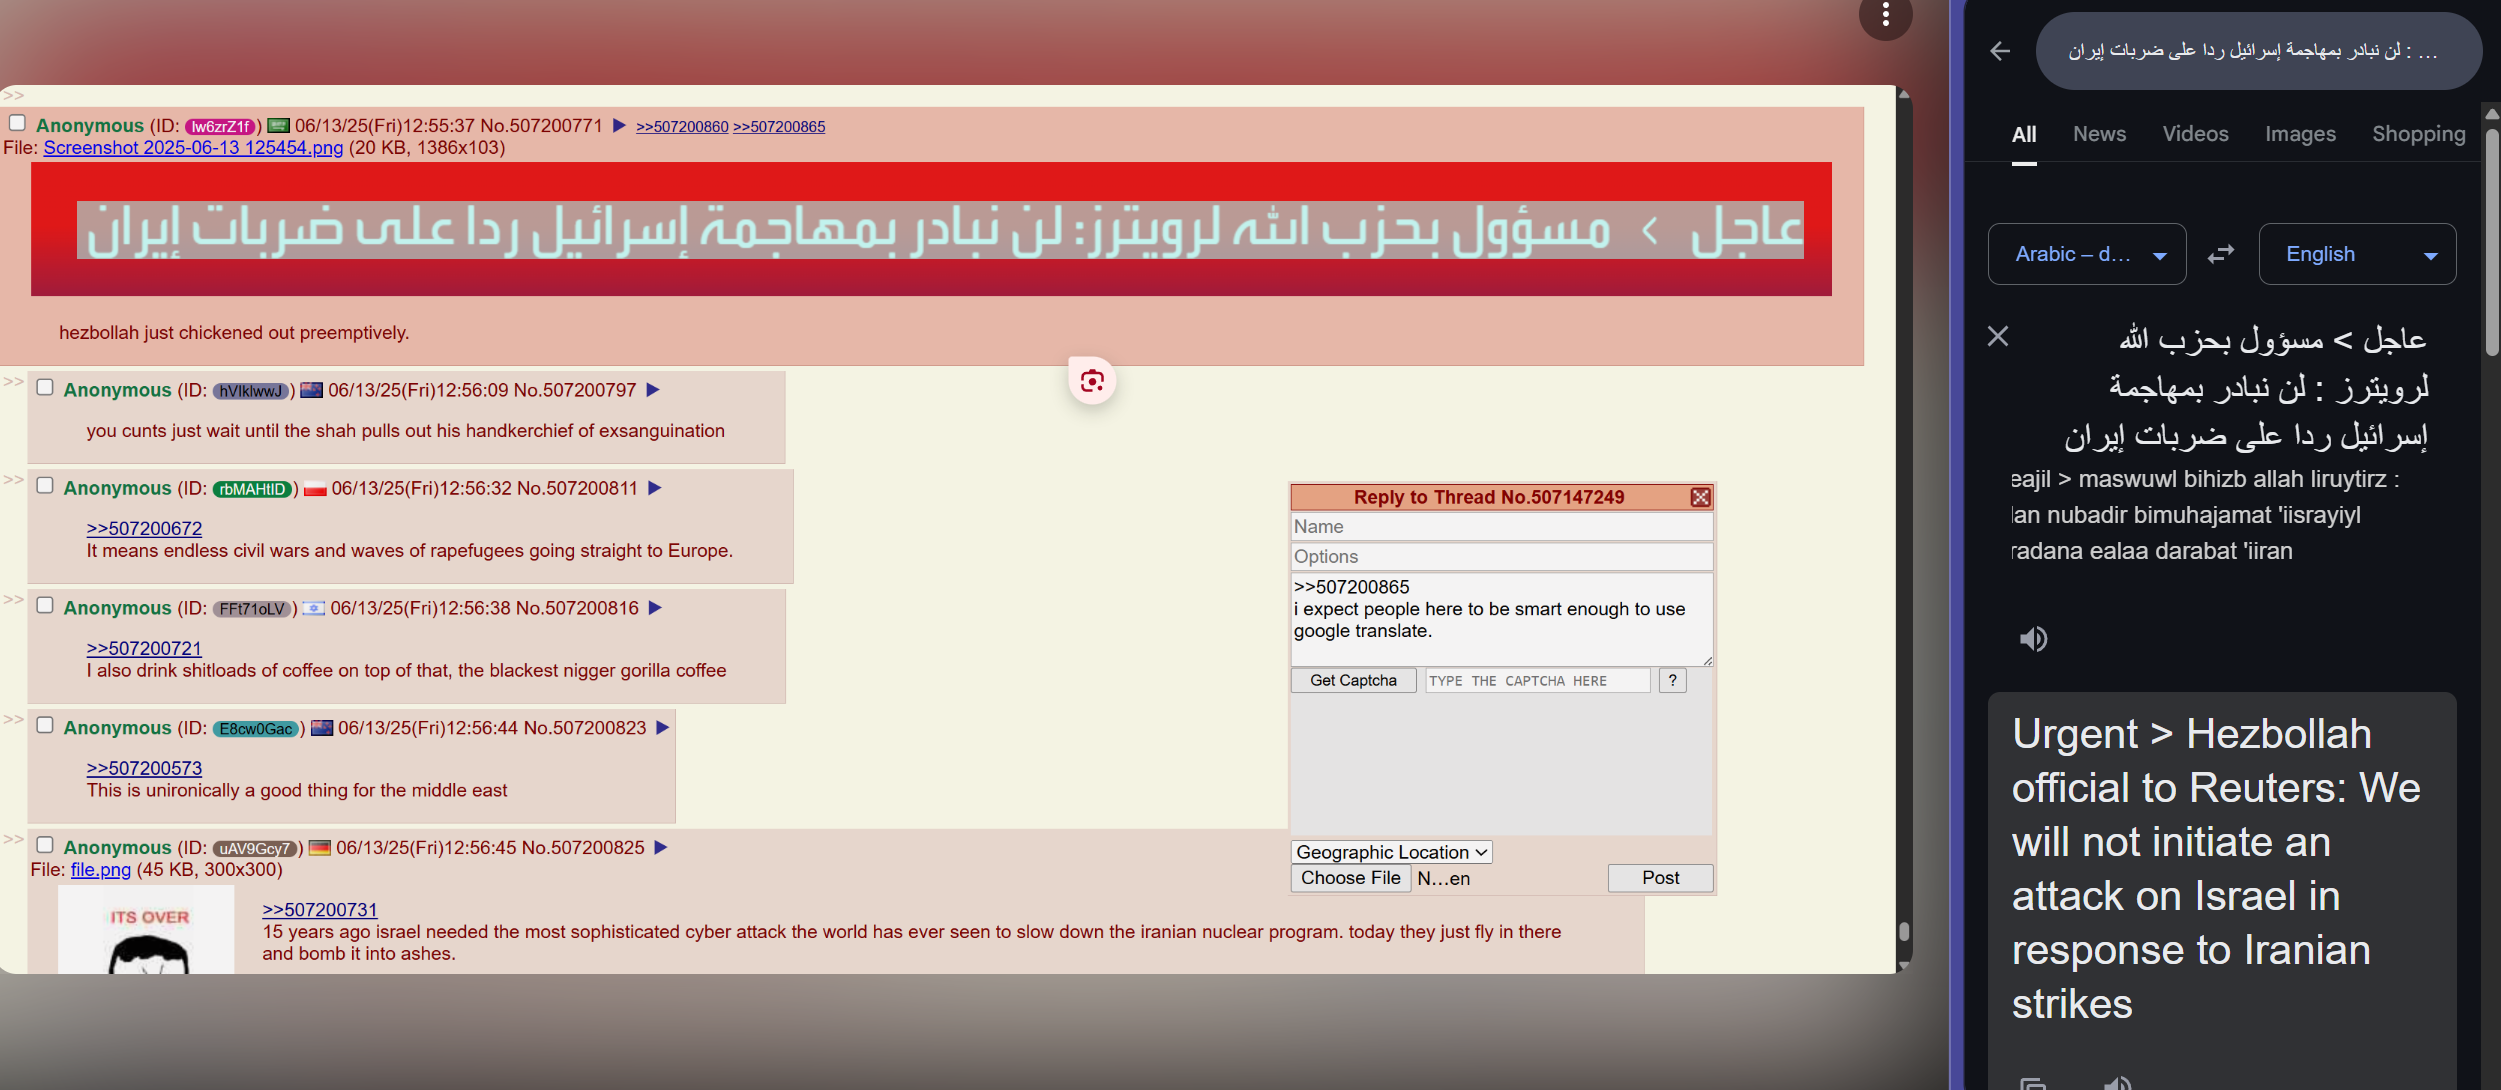Screen dimensions: 2501x1090
Task: Tick checkbox for post No.507200811
Action: [45, 485]
